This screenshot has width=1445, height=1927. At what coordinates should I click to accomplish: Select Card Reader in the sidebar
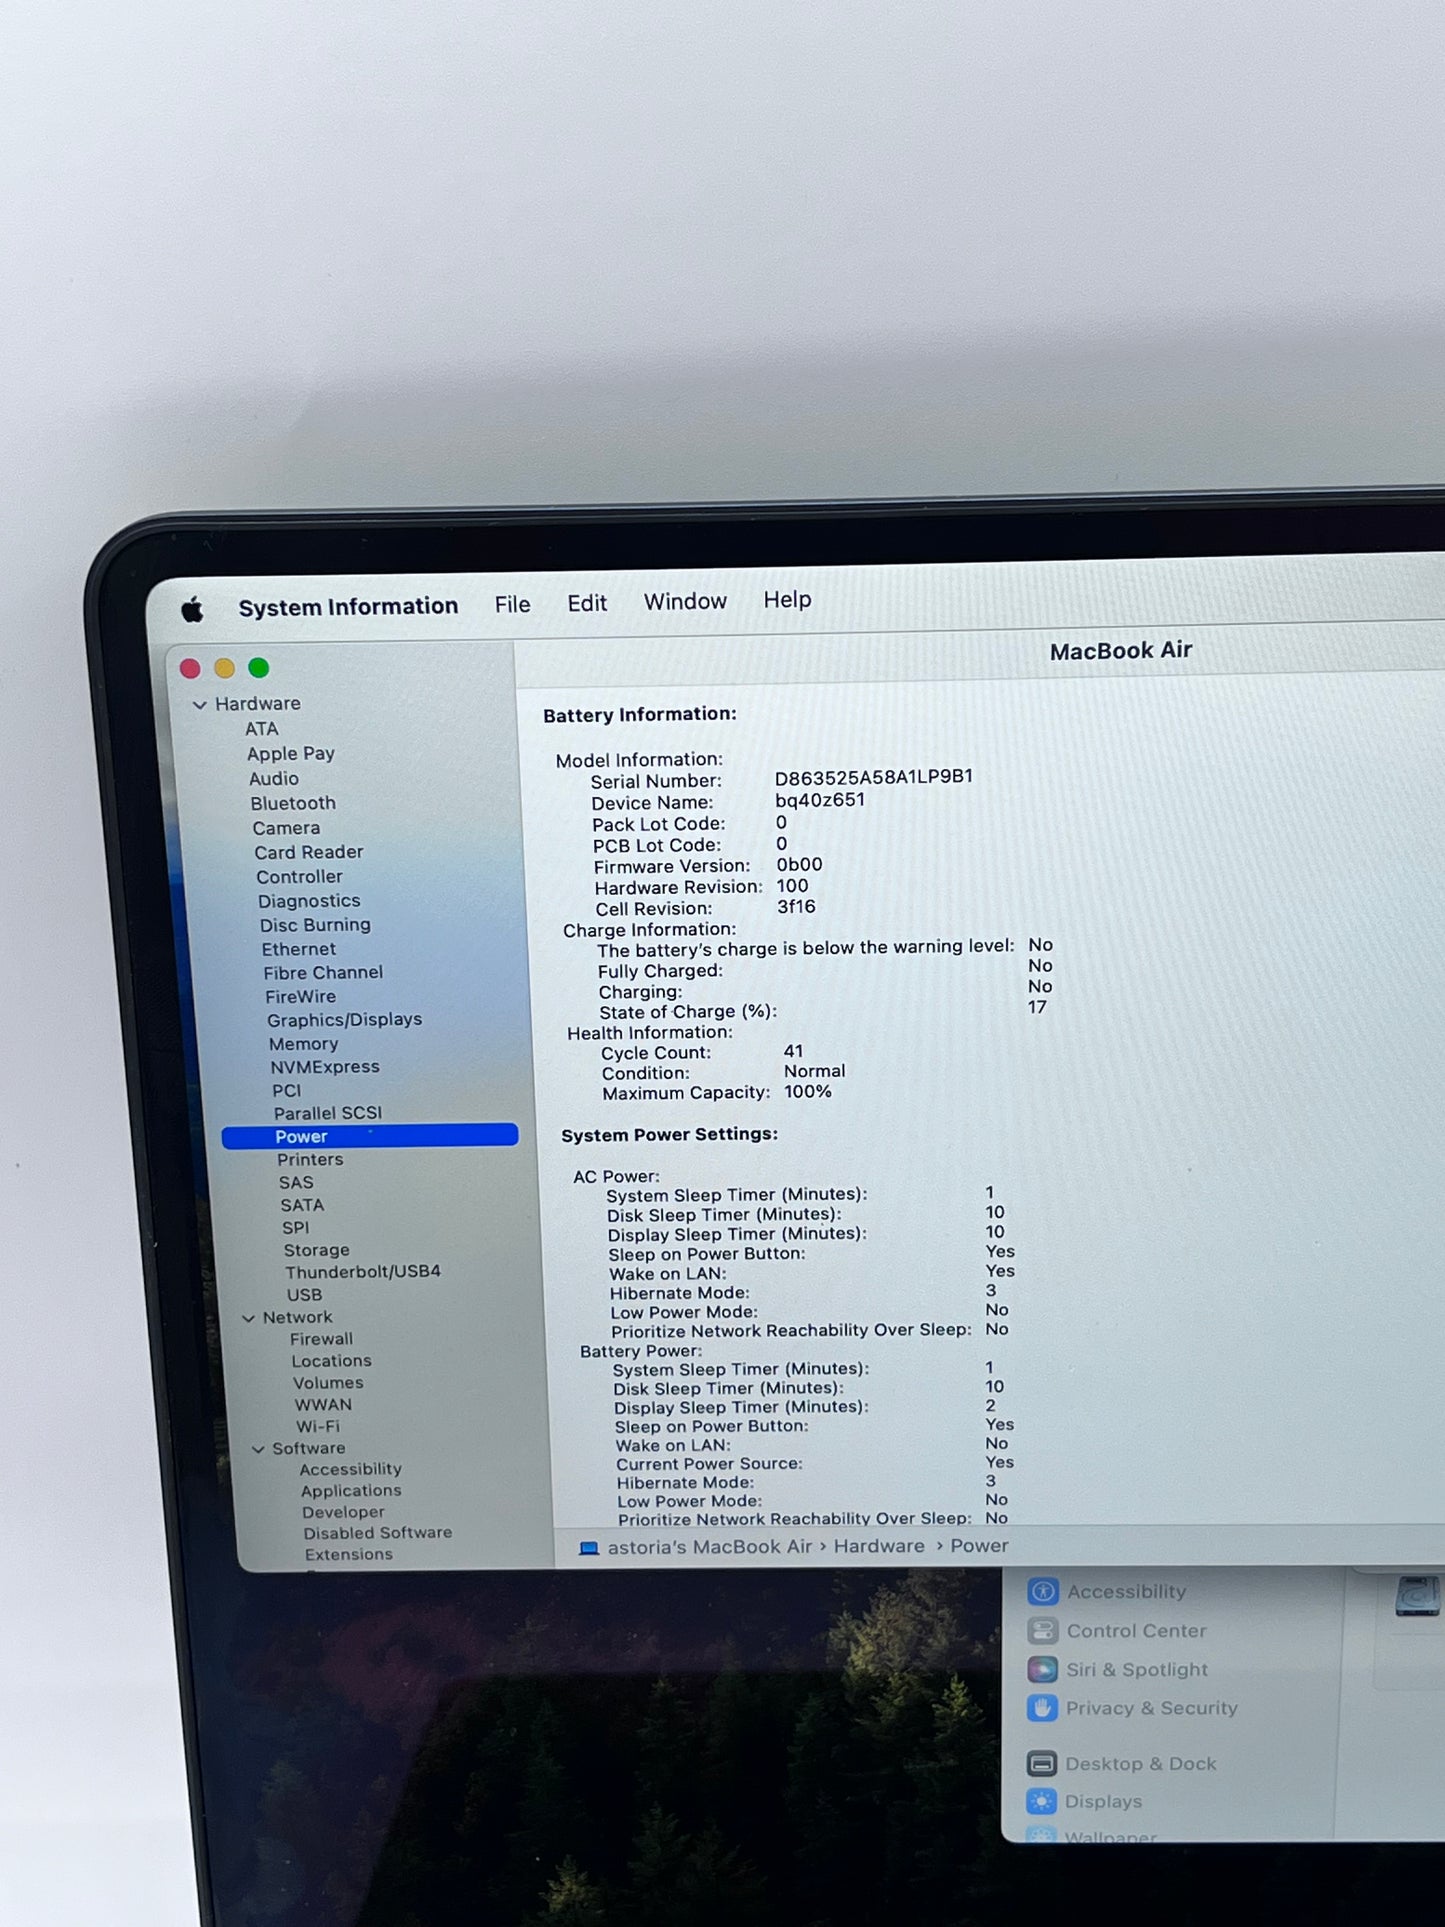[x=309, y=852]
